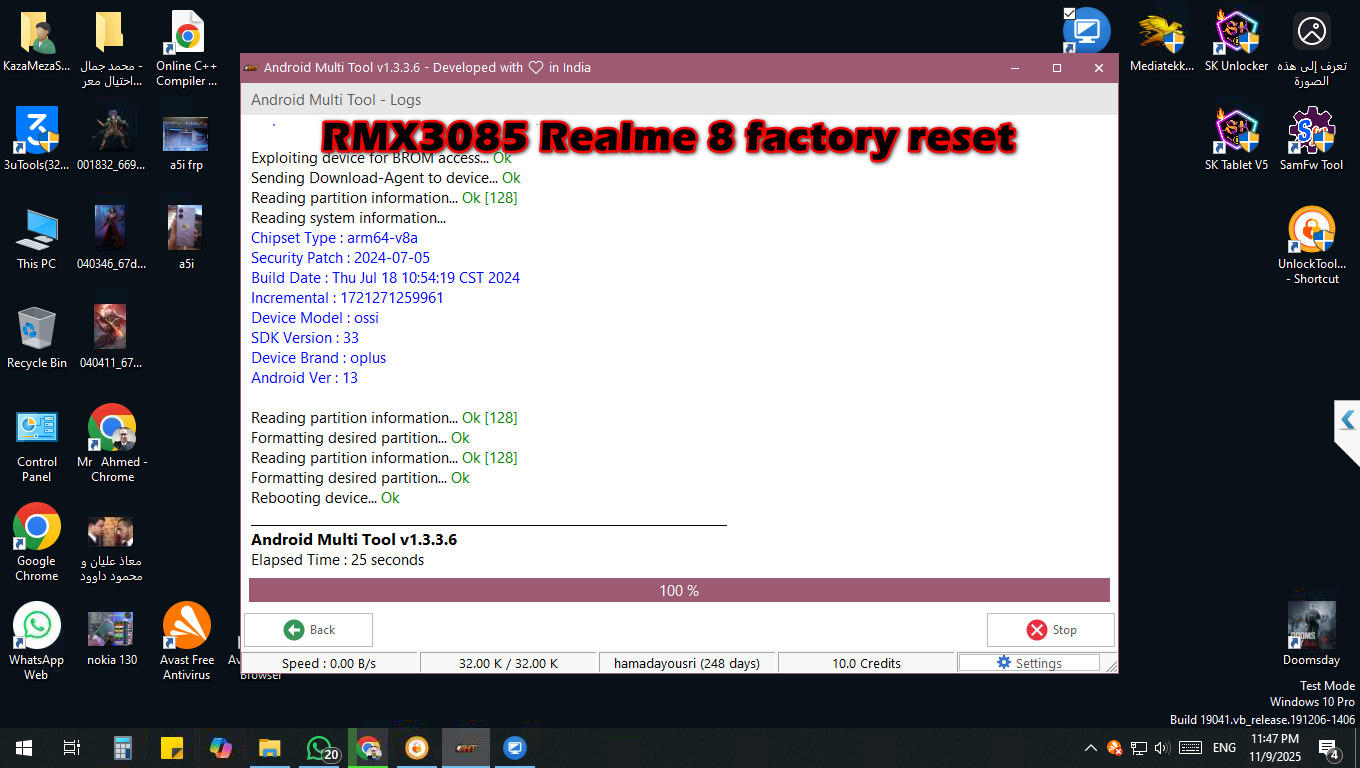This screenshot has height=768, width=1360.
Task: Open WhatsApp from the taskbar
Action: coord(320,748)
